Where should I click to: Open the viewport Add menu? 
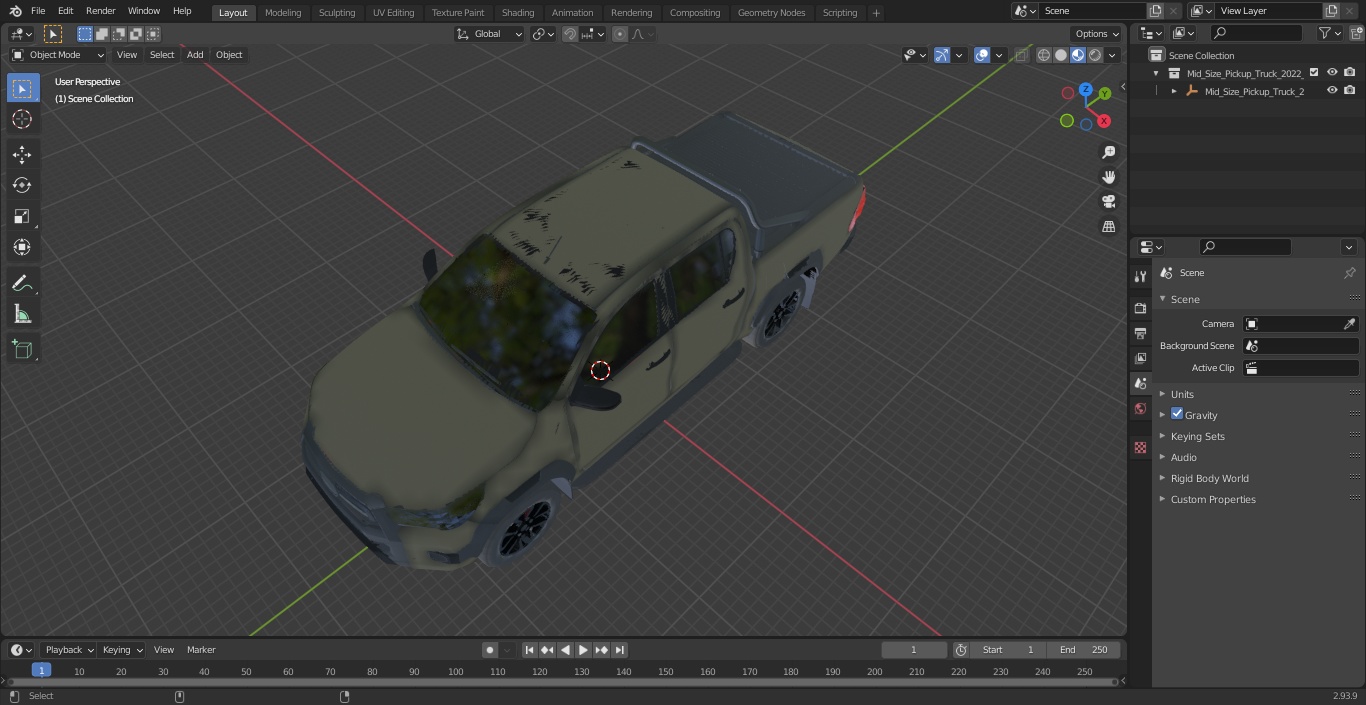point(195,55)
